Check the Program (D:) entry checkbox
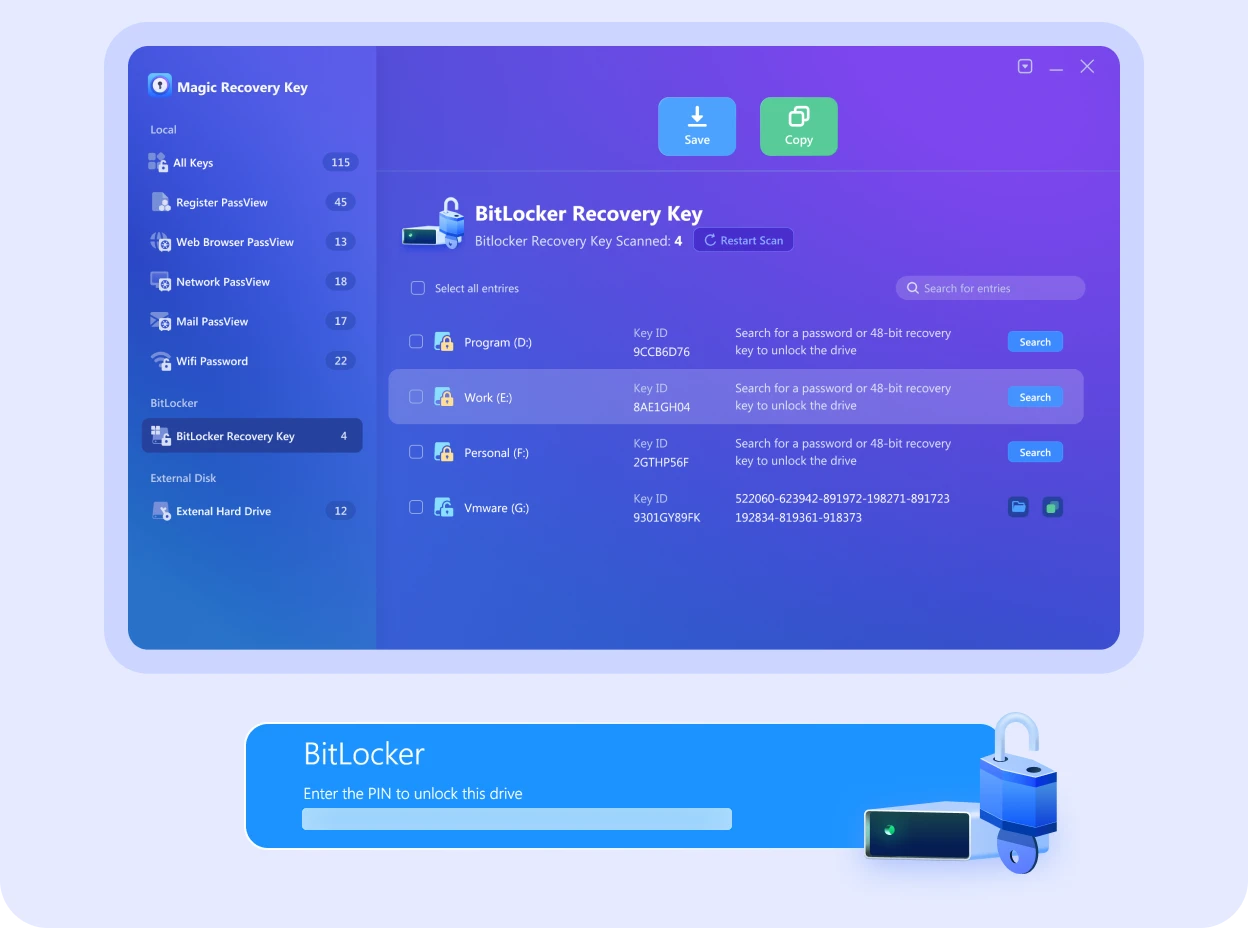Image resolution: width=1248 pixels, height=928 pixels. (416, 341)
